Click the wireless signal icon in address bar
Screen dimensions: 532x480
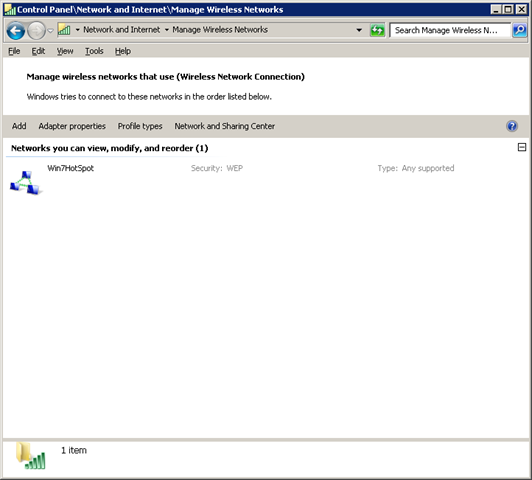64,30
